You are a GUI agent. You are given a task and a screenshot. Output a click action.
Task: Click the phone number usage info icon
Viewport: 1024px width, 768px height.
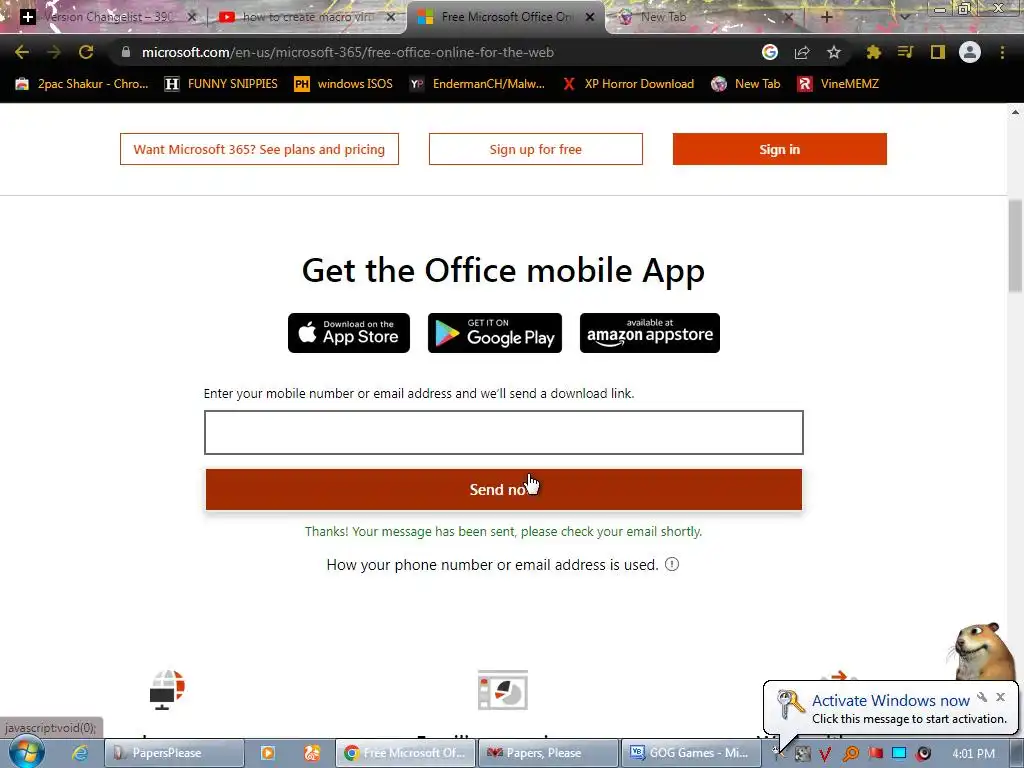[672, 564]
